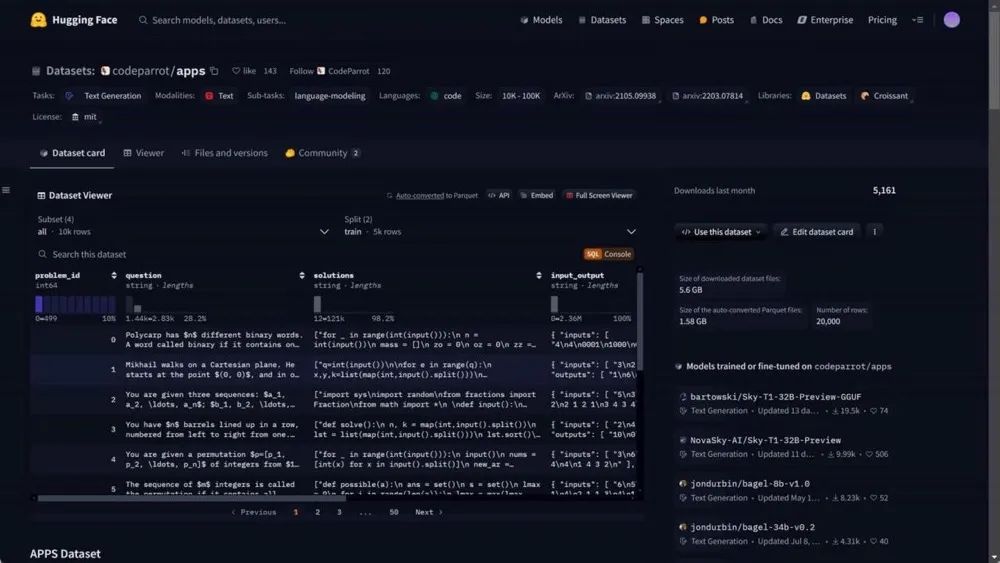This screenshot has width=1000, height=563.
Task: Click the Hugging Face logo icon
Action: point(38,20)
